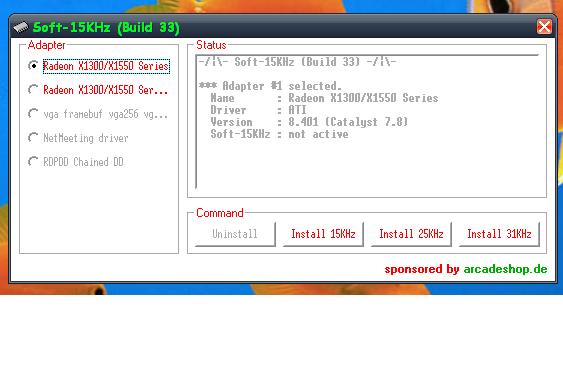
Task: Click the Uninstall button
Action: (235, 234)
